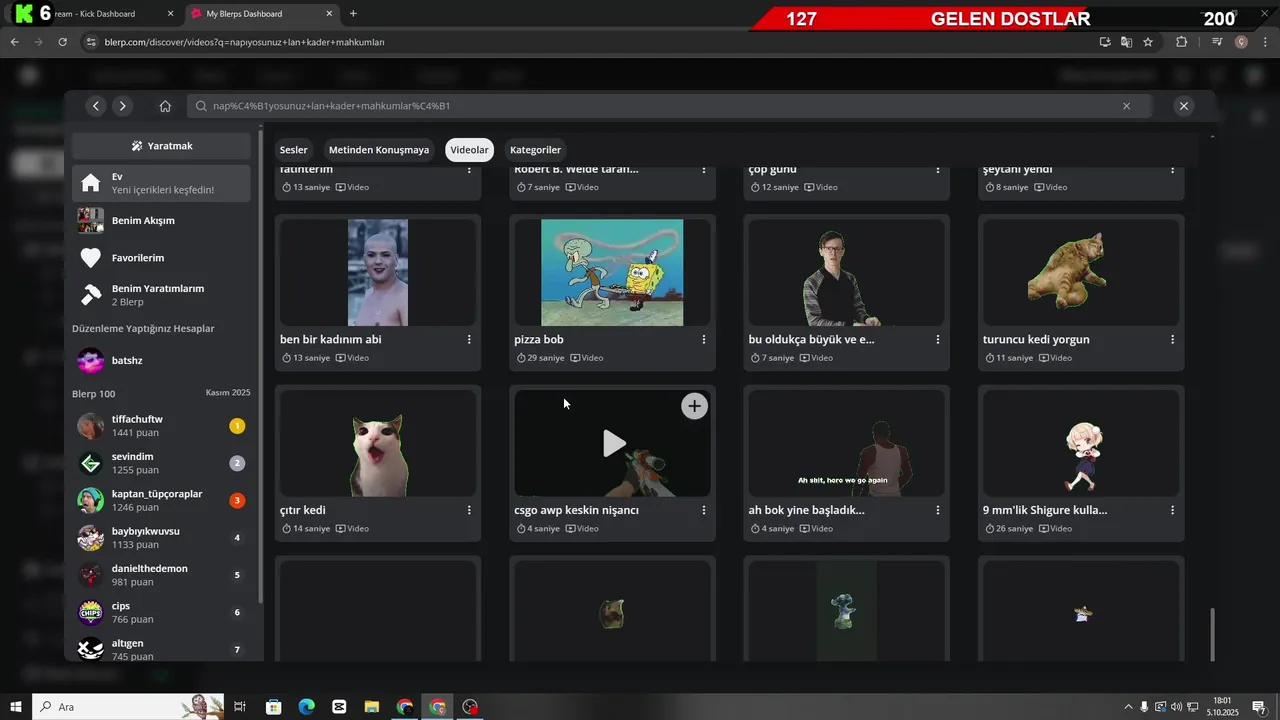Go forward with the modal forward arrow
The width and height of the screenshot is (1280, 720).
point(122,106)
